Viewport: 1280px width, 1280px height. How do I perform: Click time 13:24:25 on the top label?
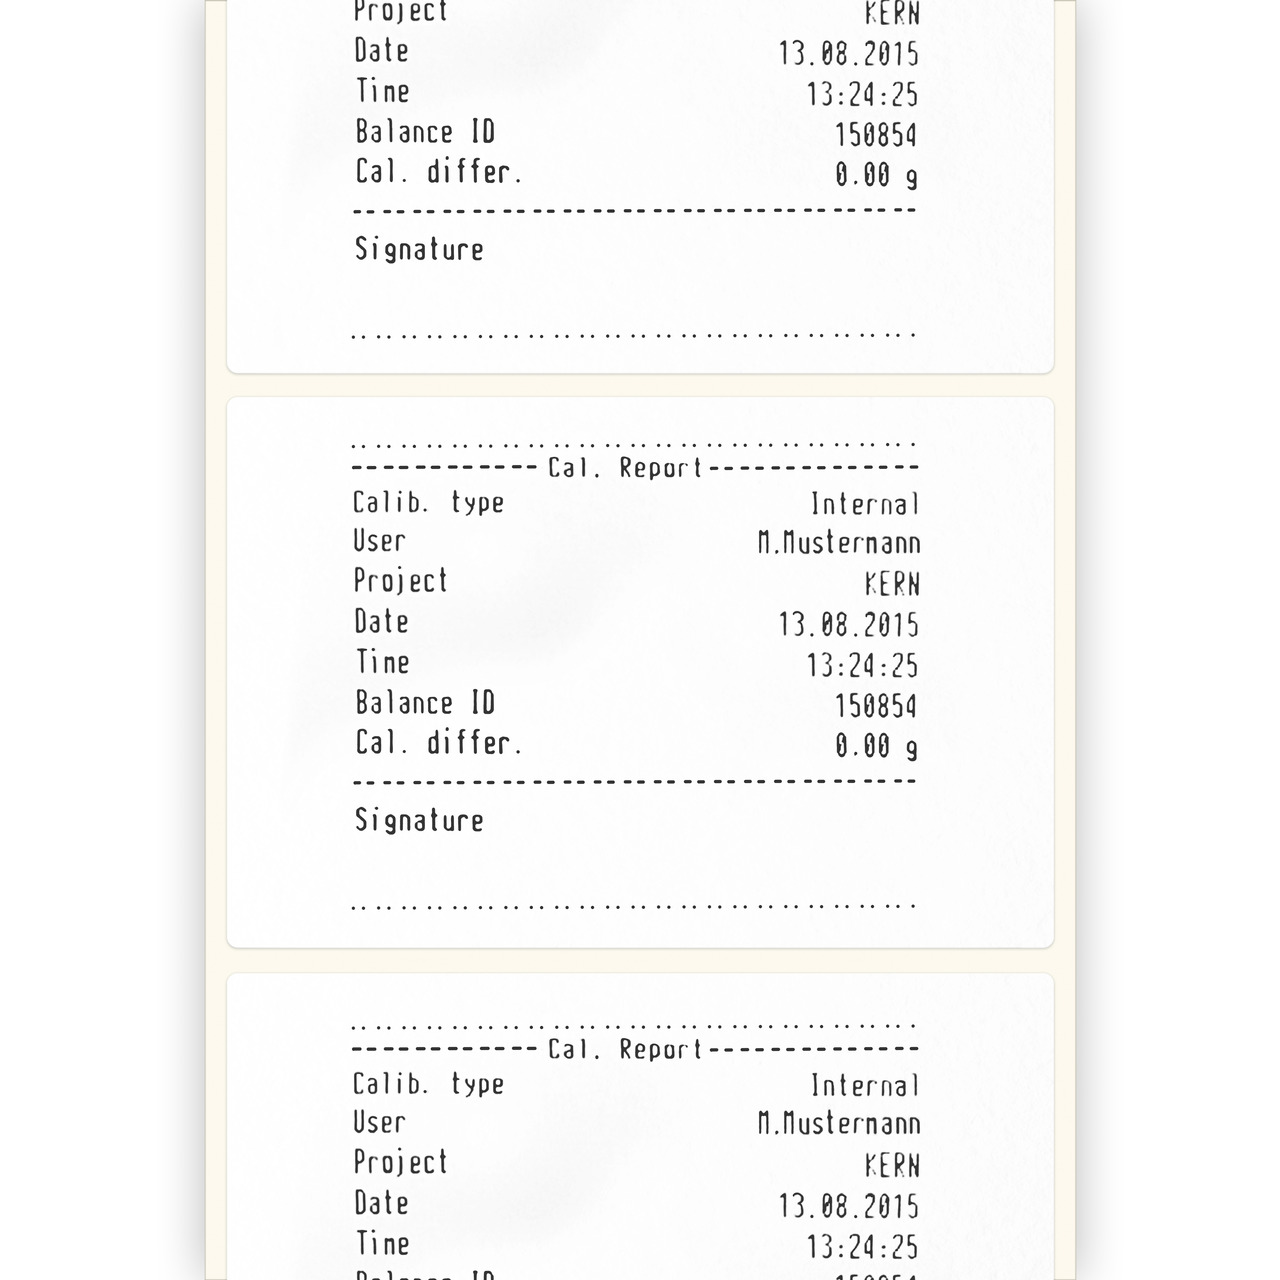[x=862, y=95]
